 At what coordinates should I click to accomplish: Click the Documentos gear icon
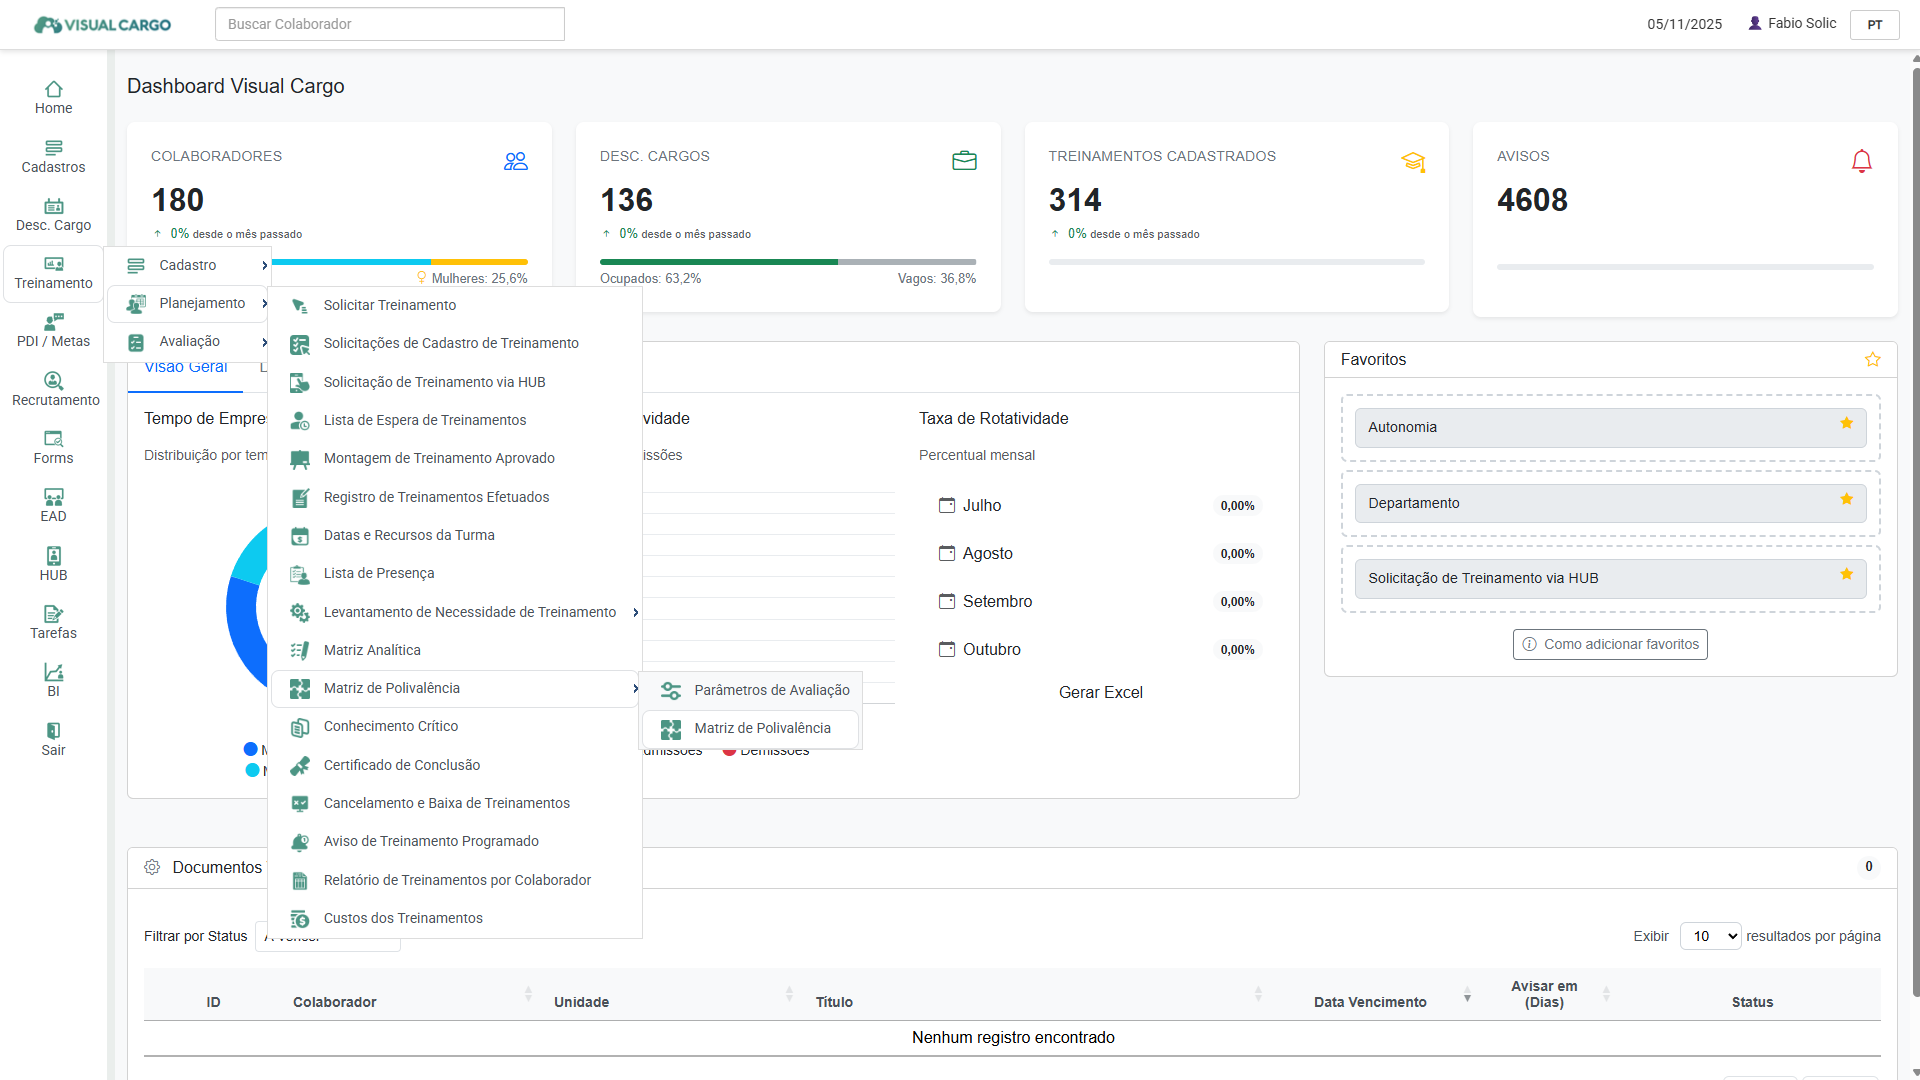[x=152, y=867]
